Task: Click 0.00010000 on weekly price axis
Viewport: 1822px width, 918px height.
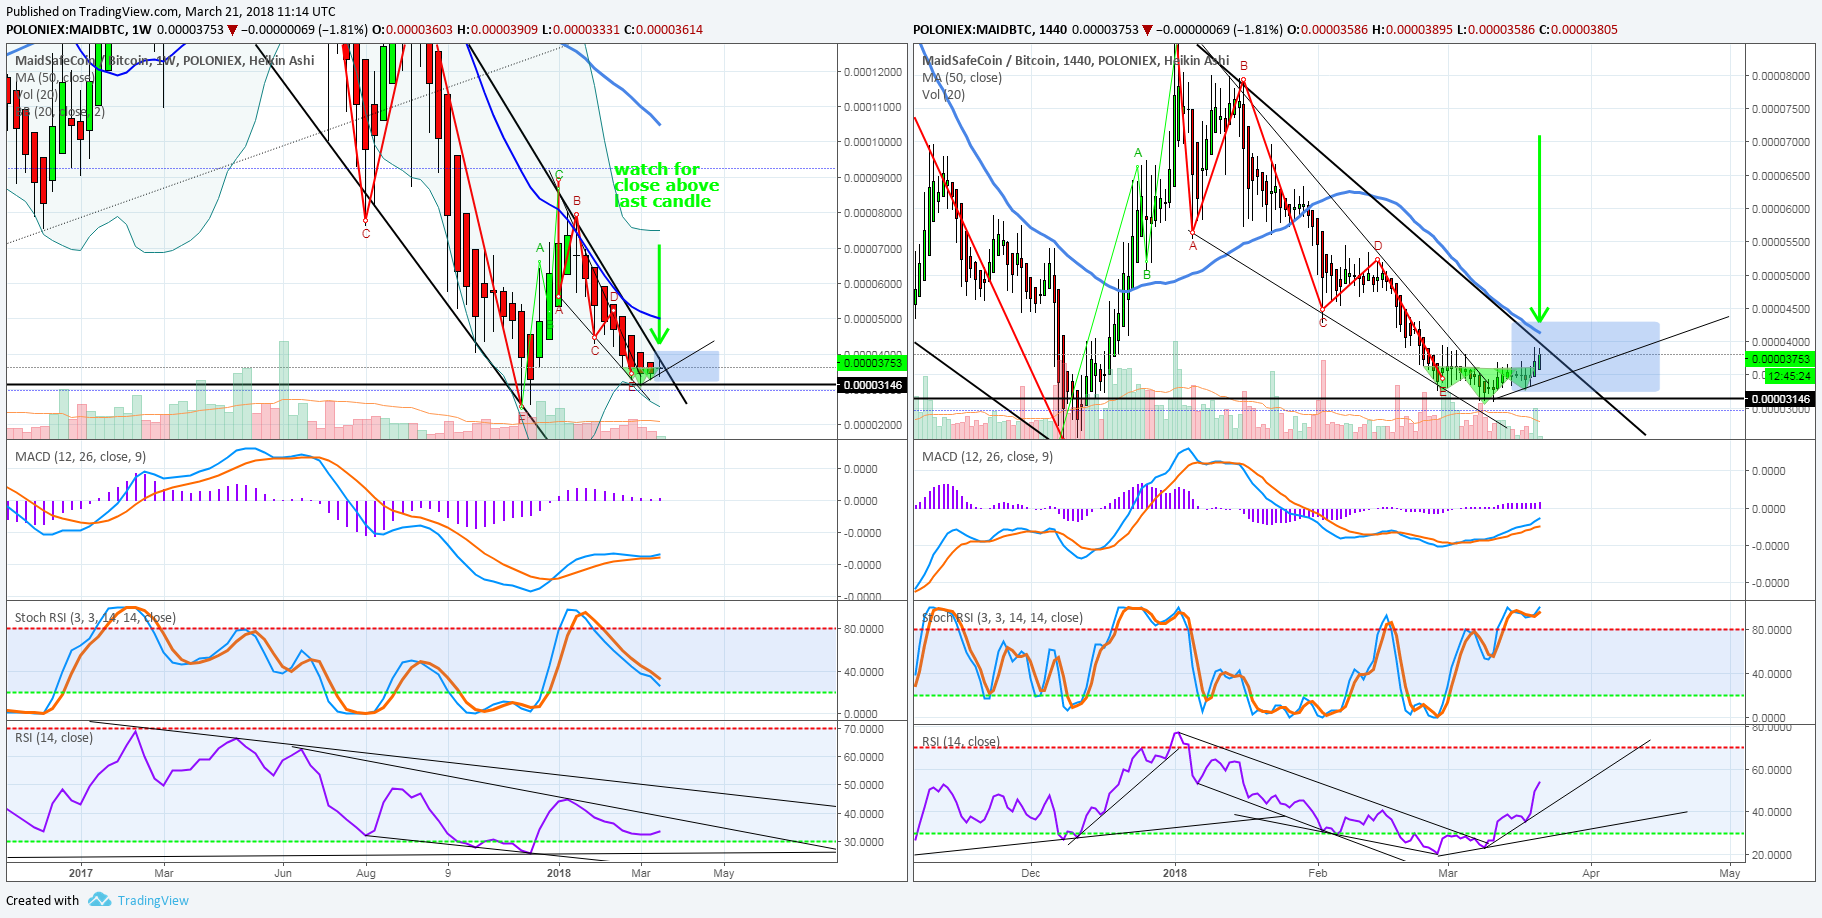Action: pos(873,142)
